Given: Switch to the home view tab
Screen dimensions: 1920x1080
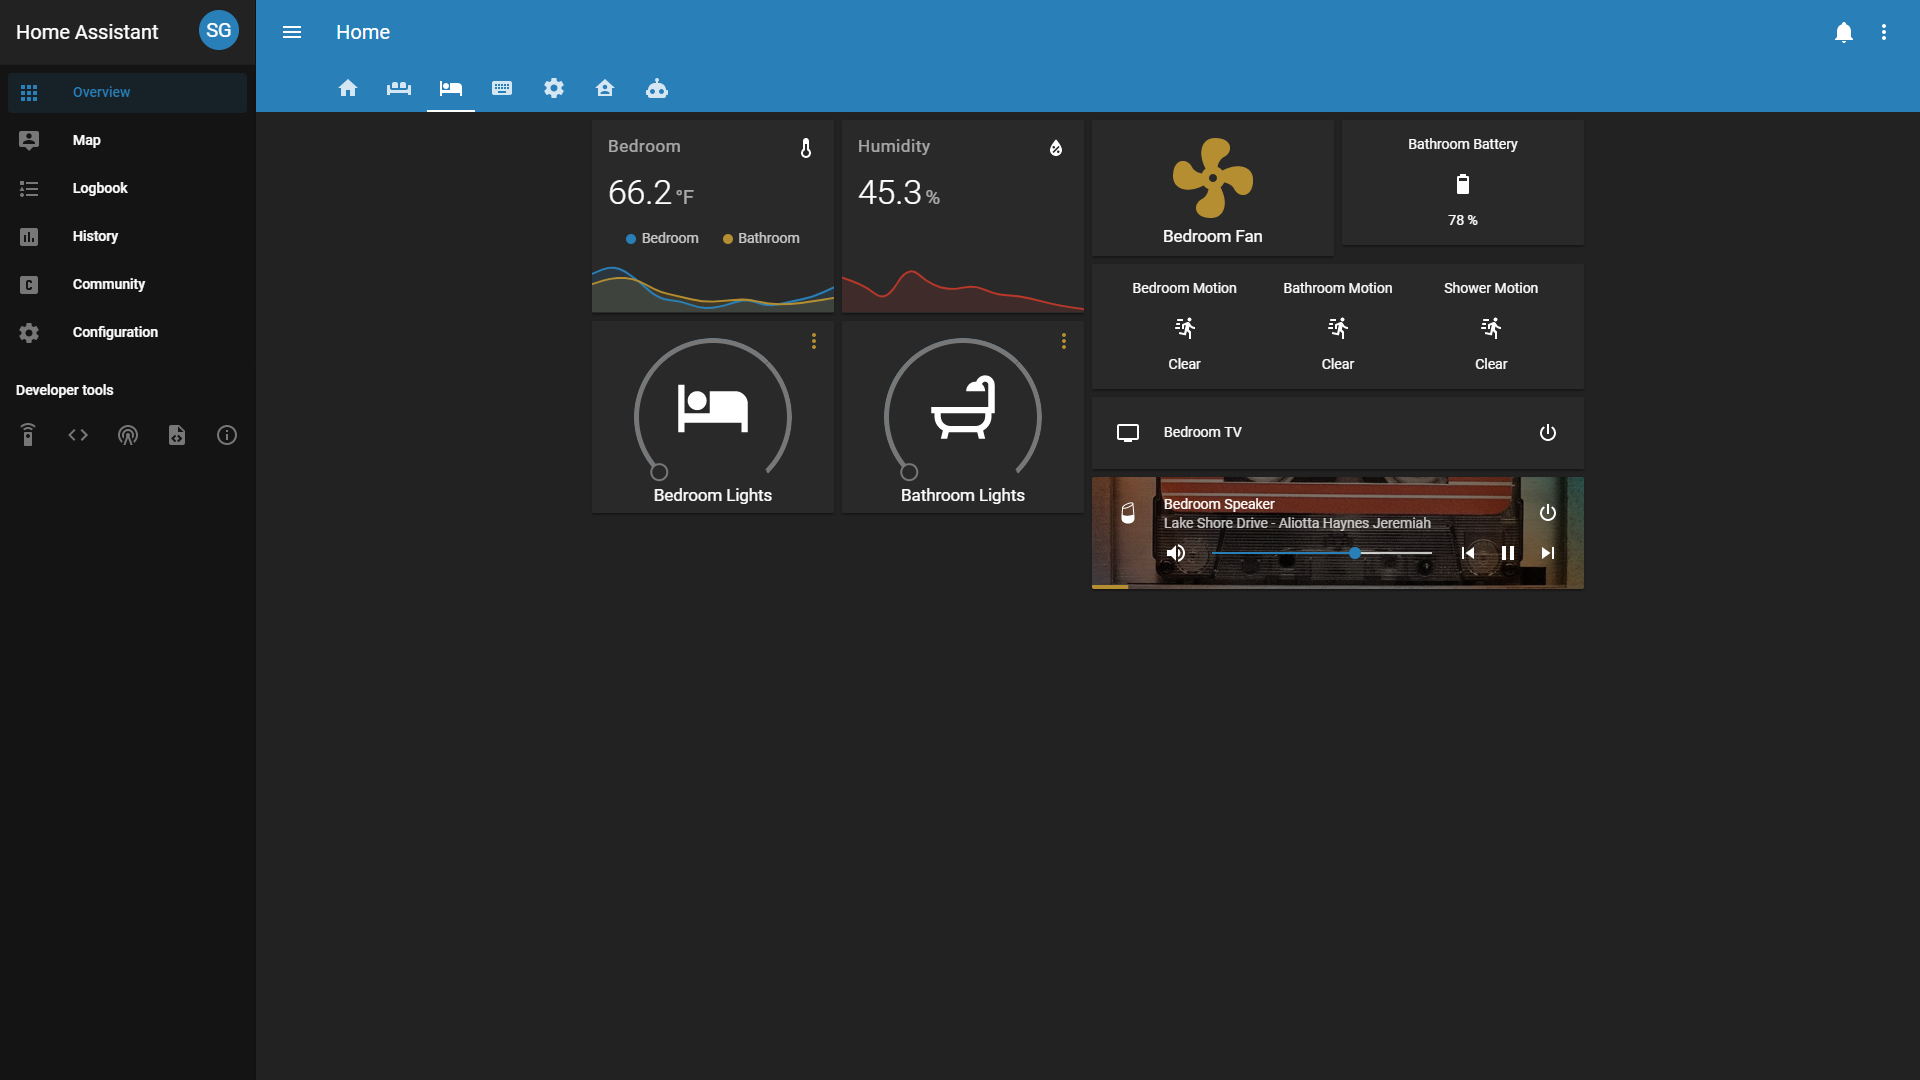Looking at the screenshot, I should 348,88.
